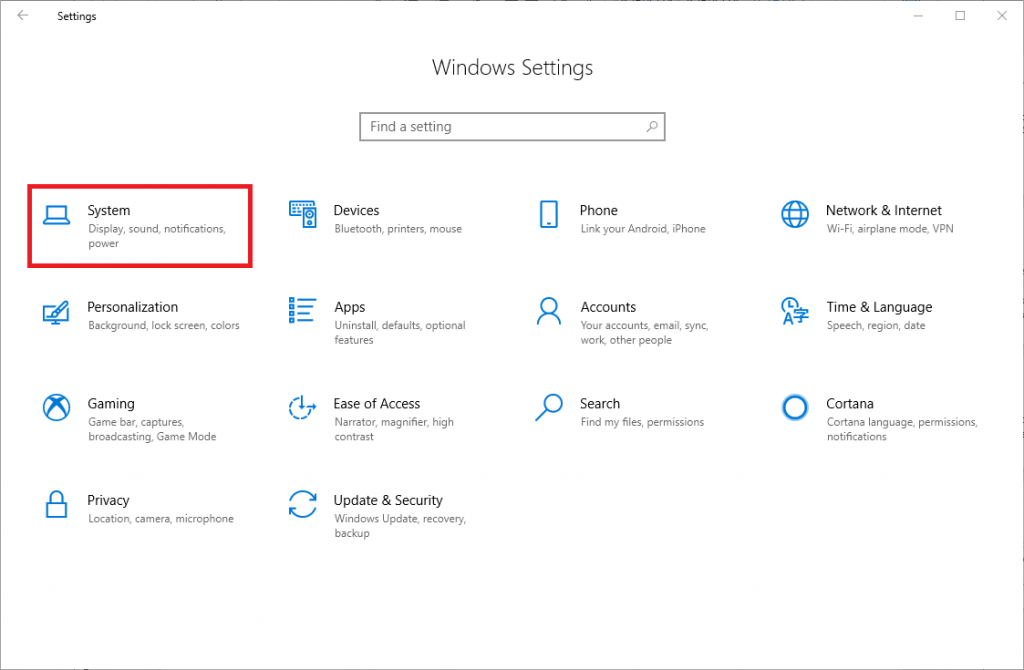Screen dimensions: 1024x670
Task: Open Network & Internet title
Action: click(x=884, y=210)
